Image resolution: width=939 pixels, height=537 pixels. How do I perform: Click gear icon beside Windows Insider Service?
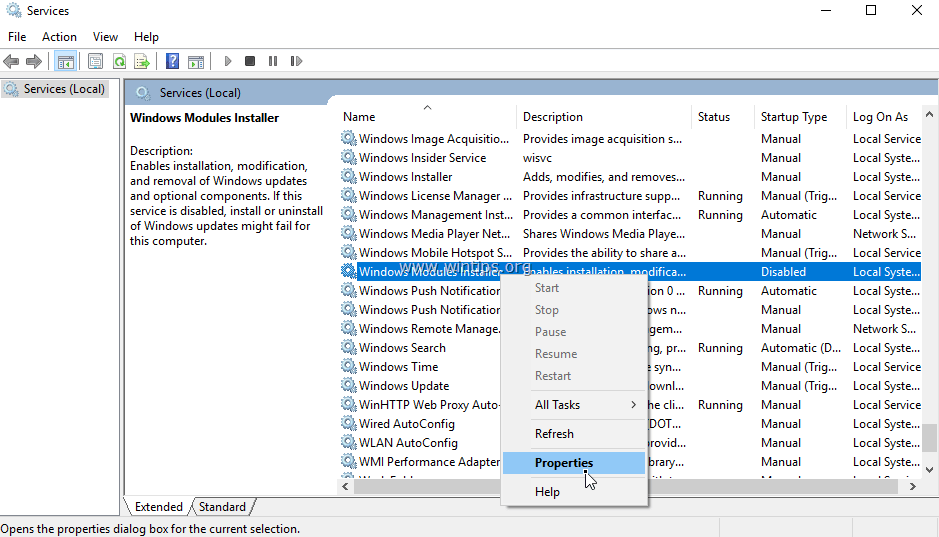(349, 157)
